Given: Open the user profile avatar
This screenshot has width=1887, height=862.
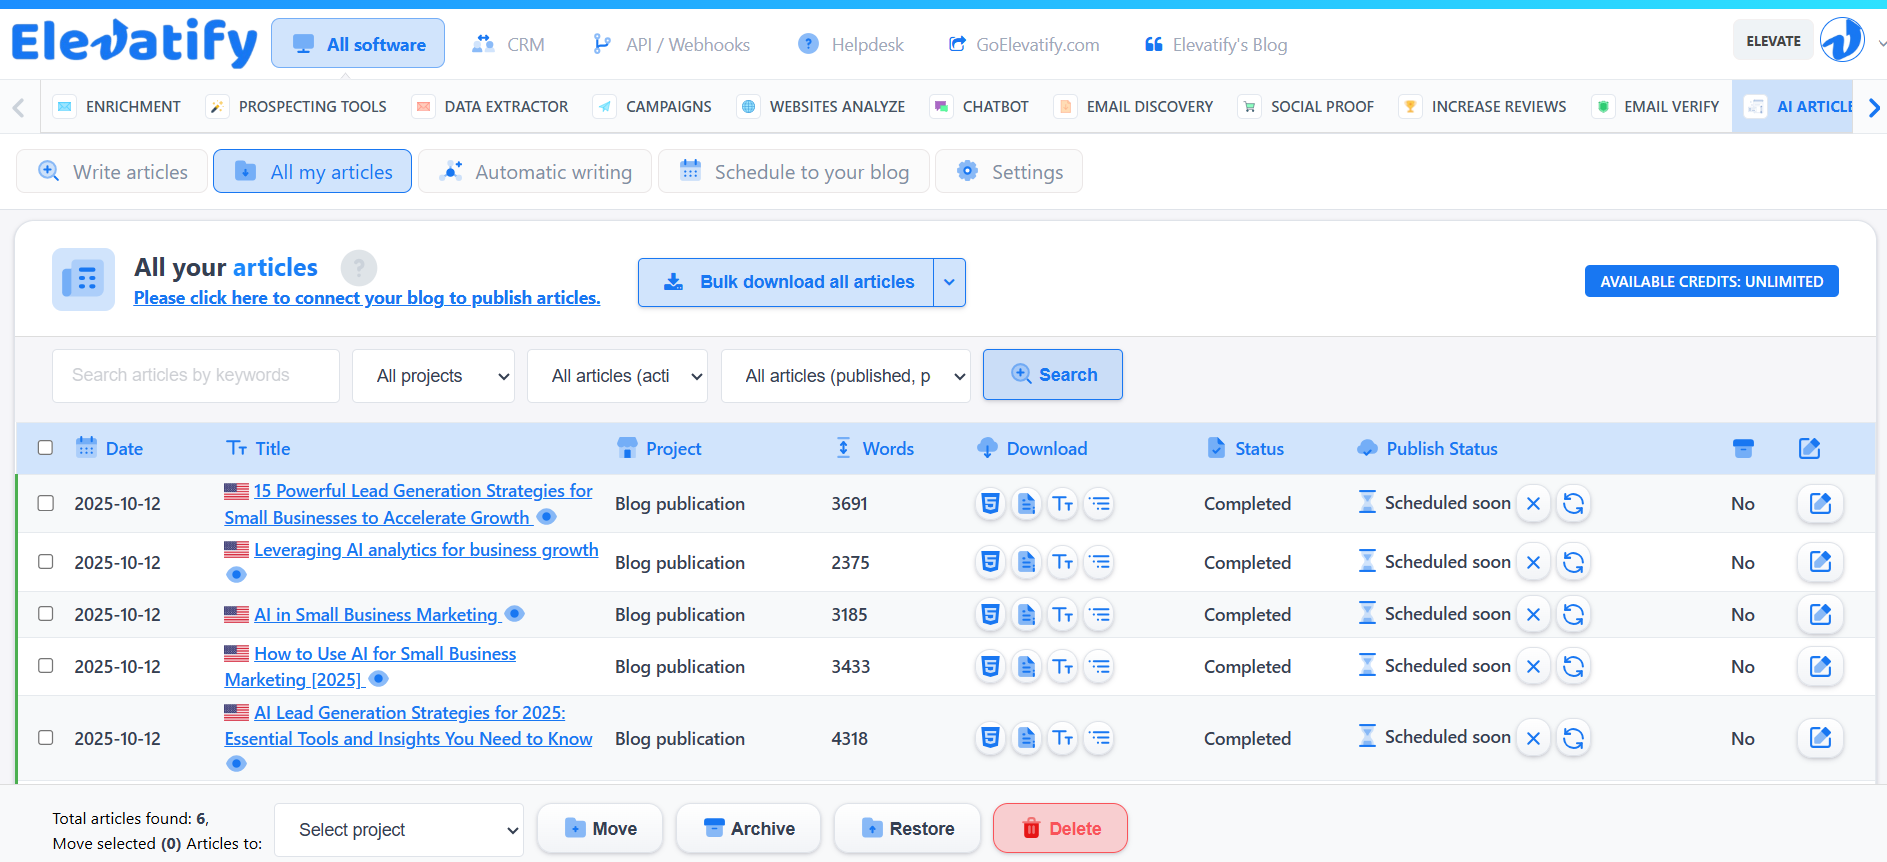Looking at the screenshot, I should 1841,41.
